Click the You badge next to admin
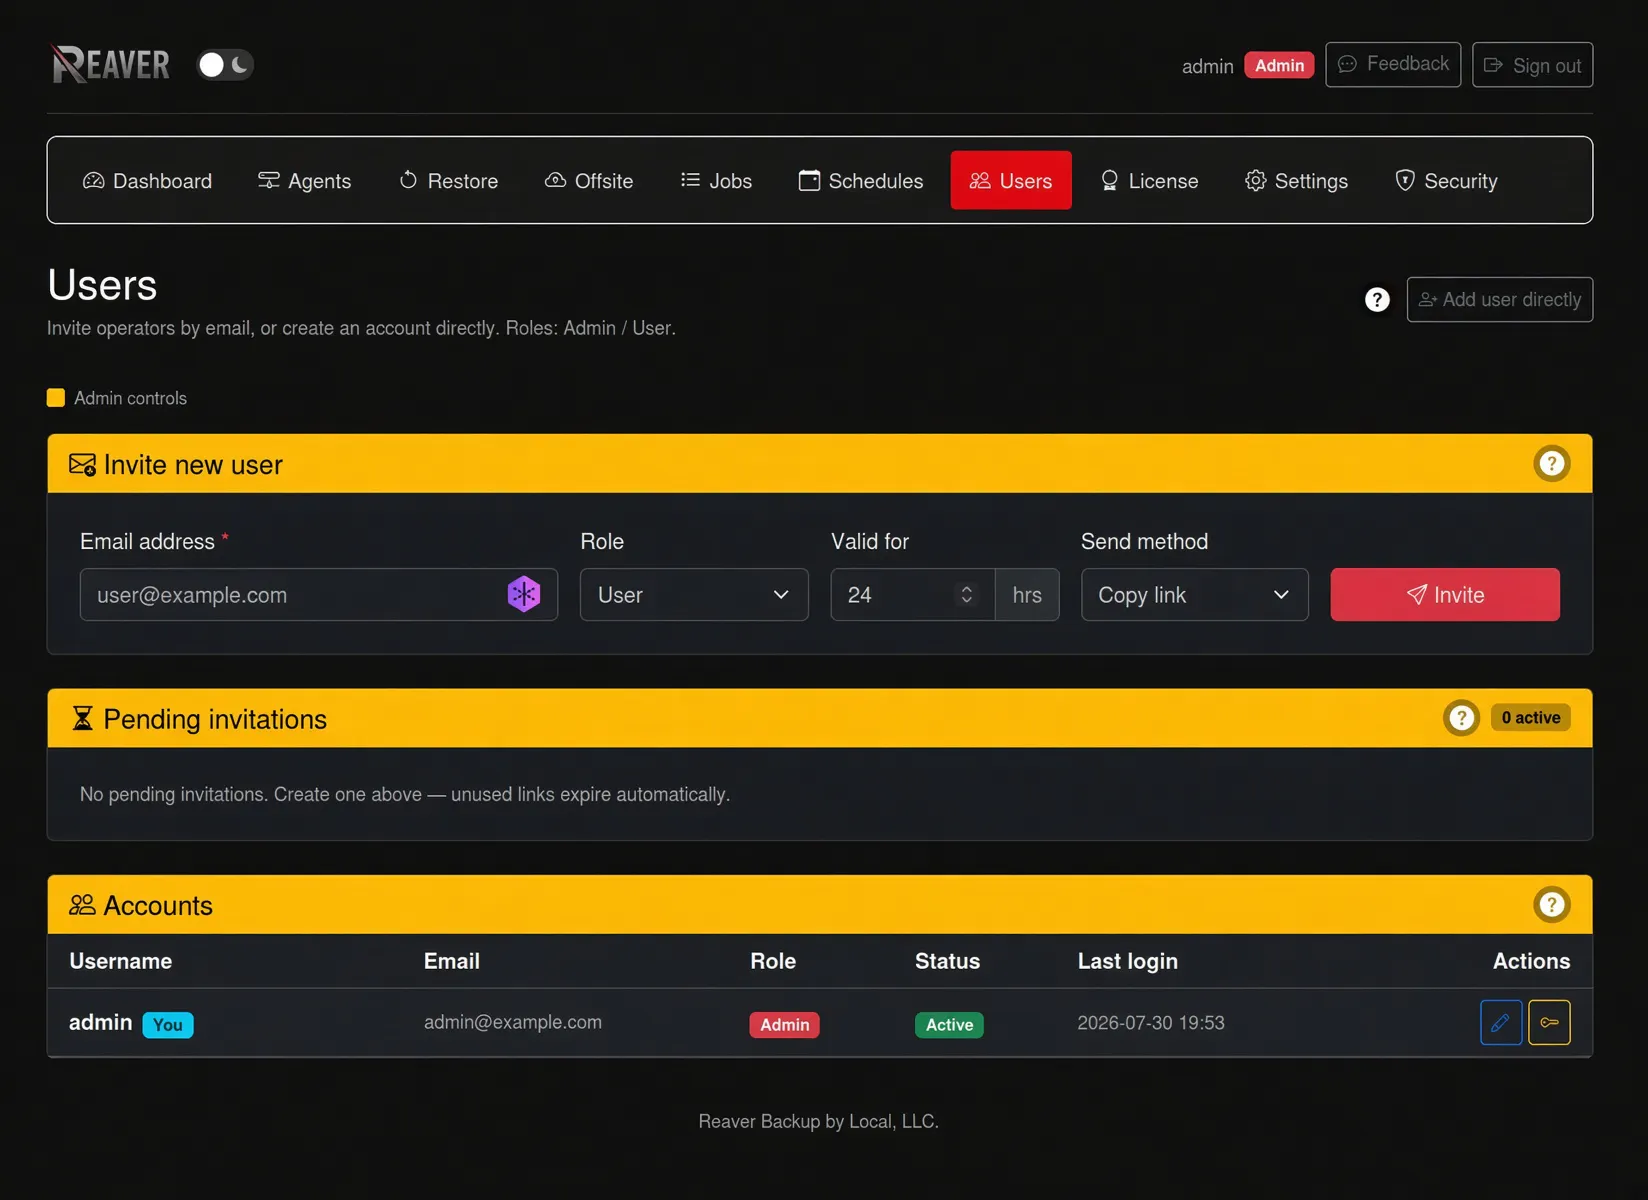 (x=168, y=1025)
